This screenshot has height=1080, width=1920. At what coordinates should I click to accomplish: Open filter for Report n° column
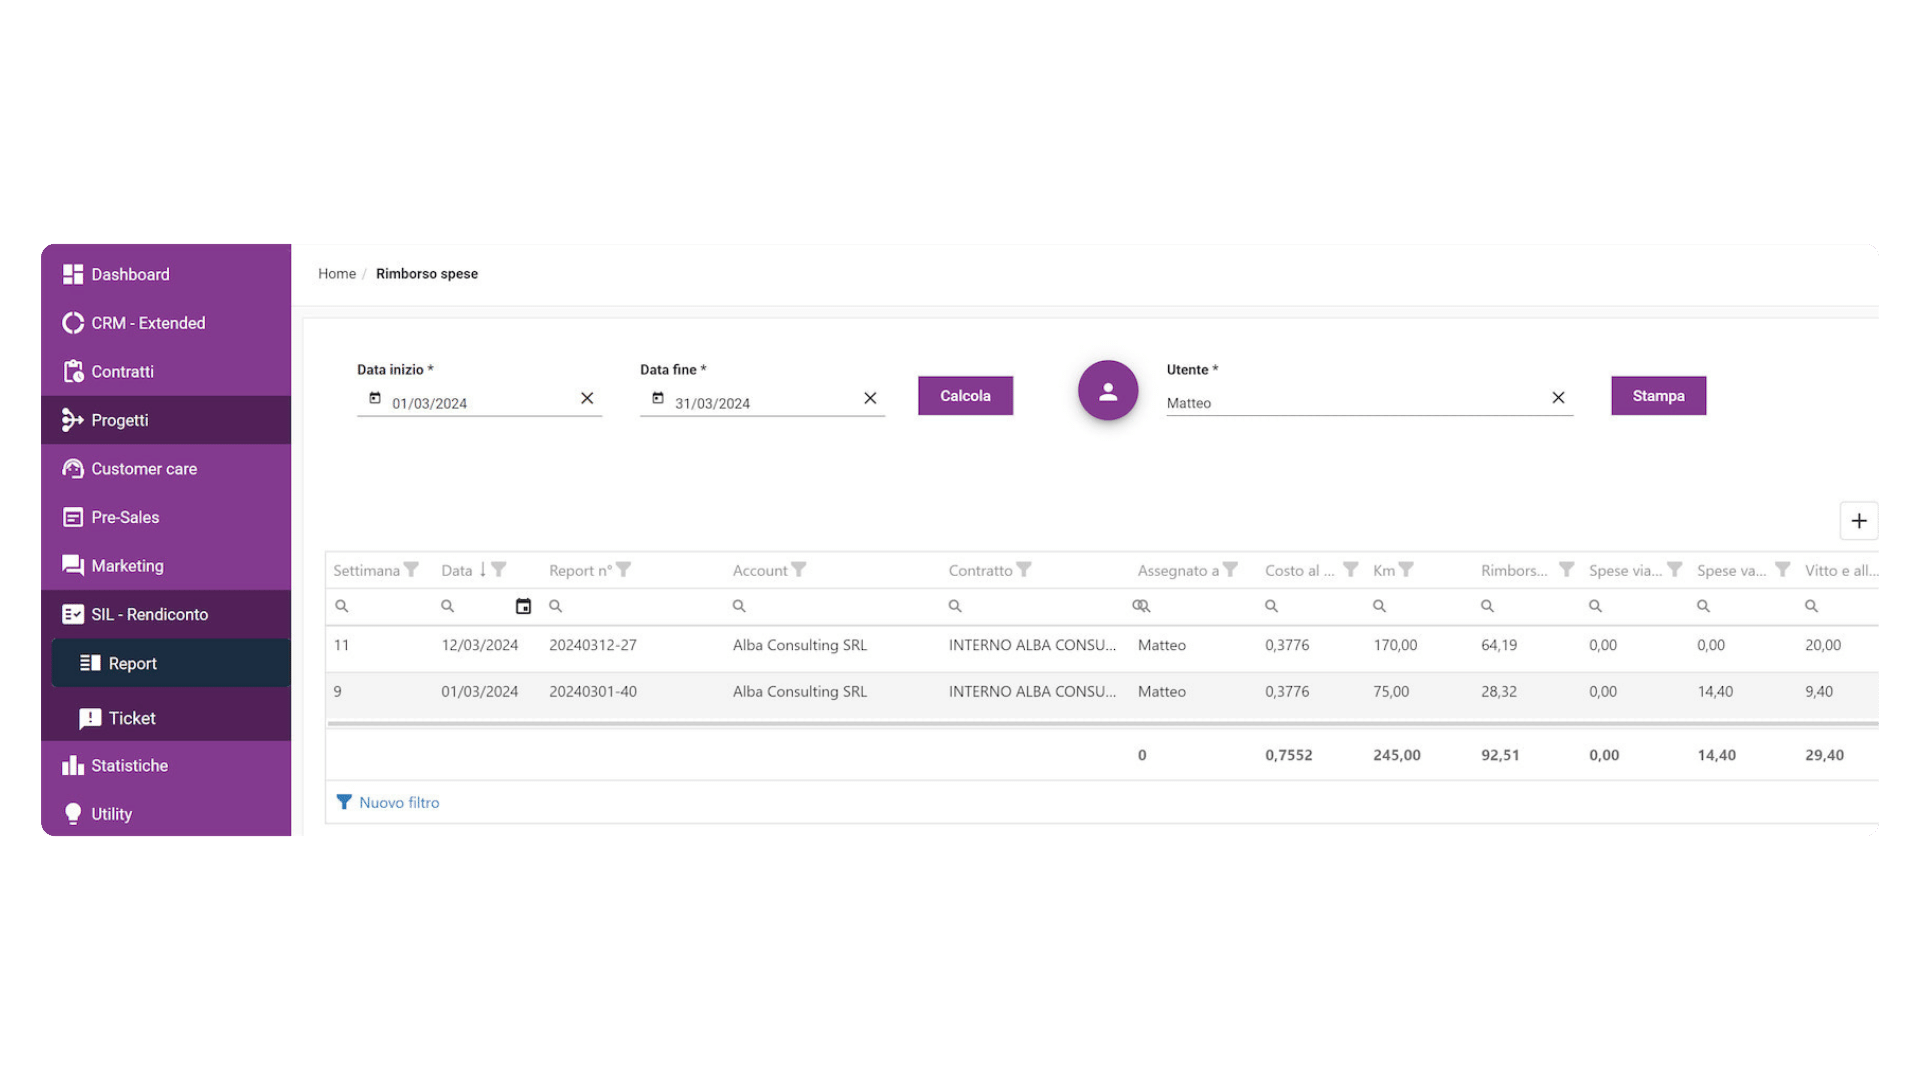pos(624,570)
